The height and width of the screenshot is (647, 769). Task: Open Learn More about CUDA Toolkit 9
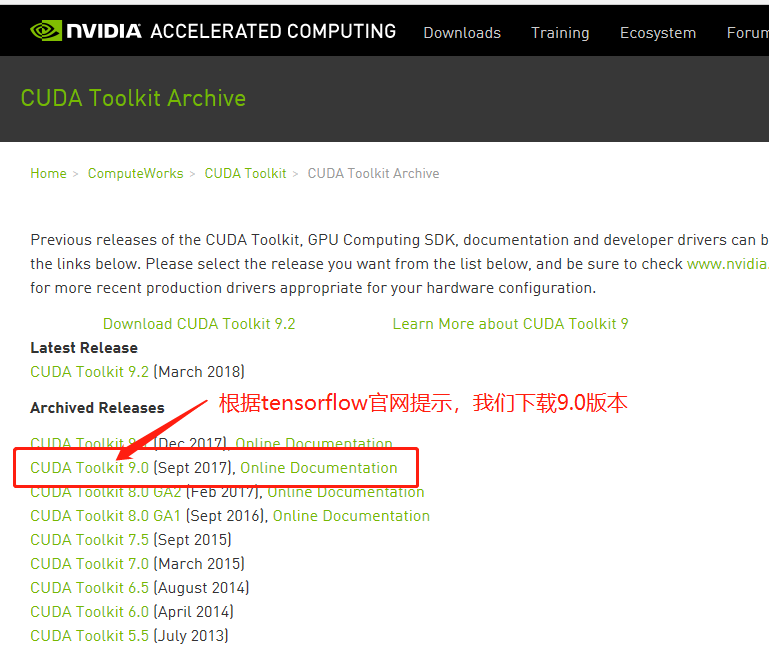(510, 324)
